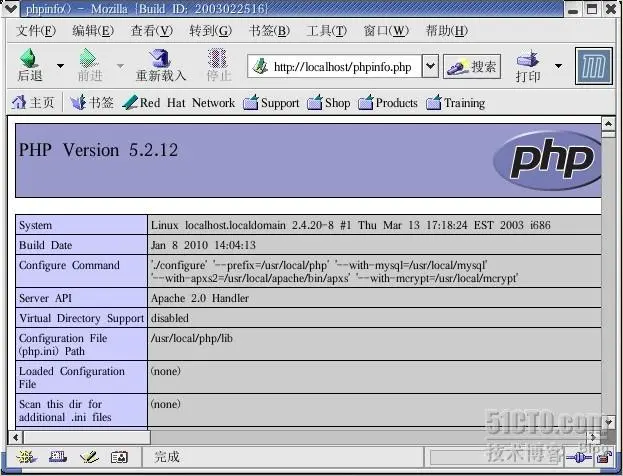Open the 窗口(W) Window menu

(x=386, y=31)
